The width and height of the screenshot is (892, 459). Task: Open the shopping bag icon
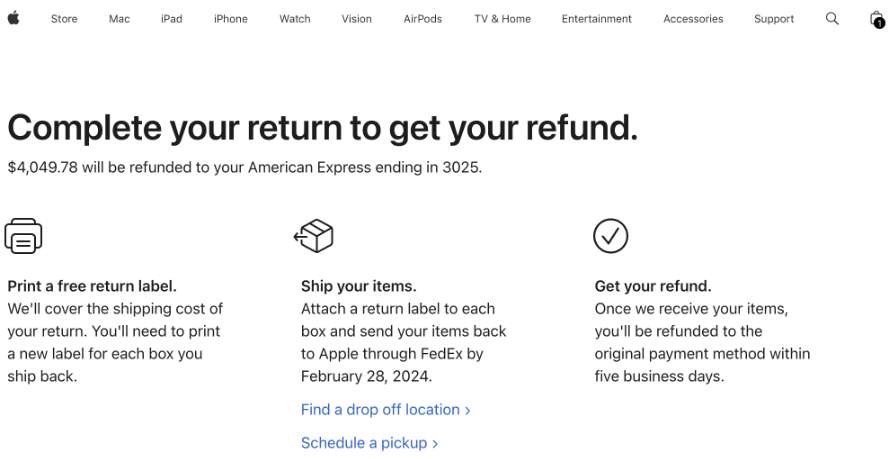pyautogui.click(x=877, y=19)
